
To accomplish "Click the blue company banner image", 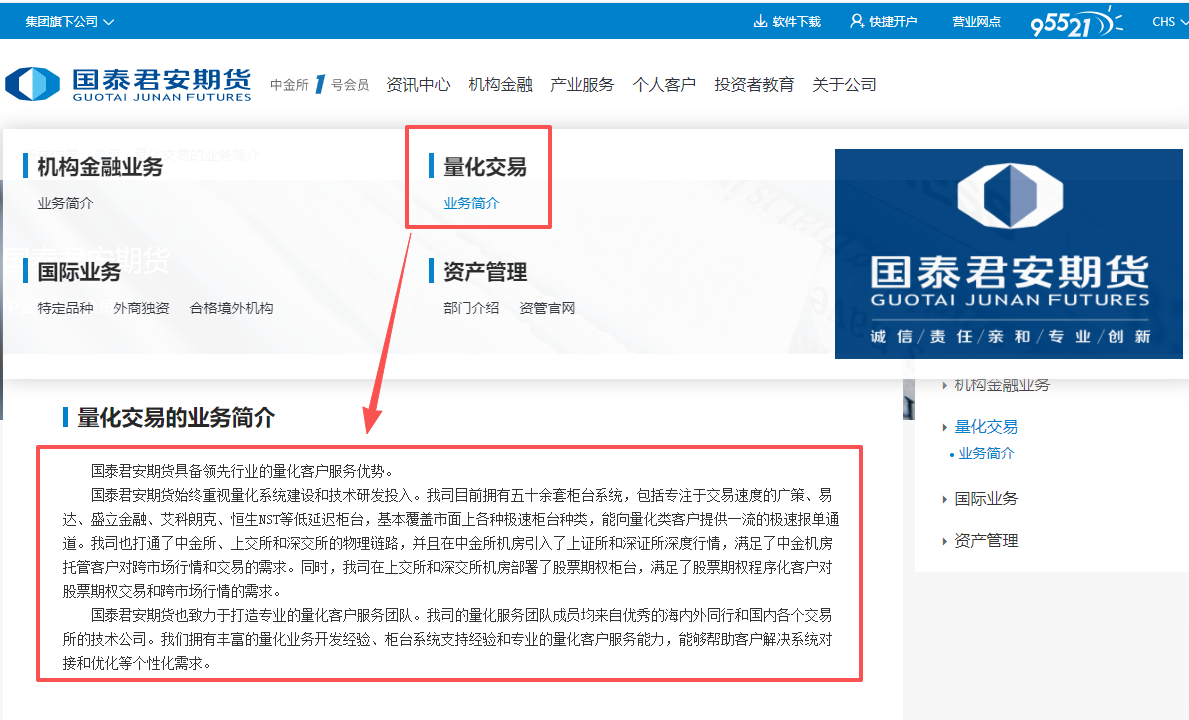I will (1009, 253).
